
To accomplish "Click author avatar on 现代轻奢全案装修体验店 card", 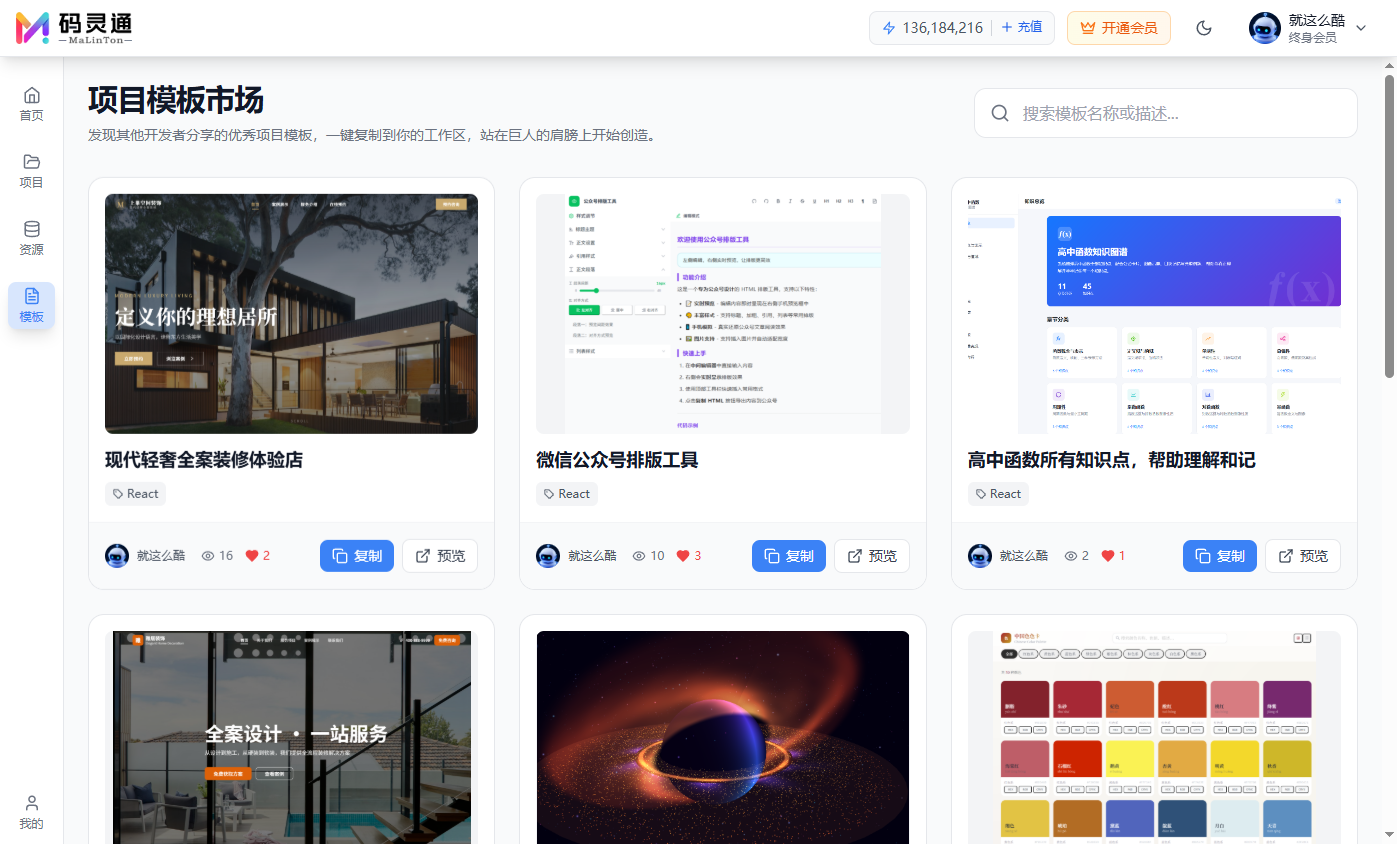I will tap(117, 556).
